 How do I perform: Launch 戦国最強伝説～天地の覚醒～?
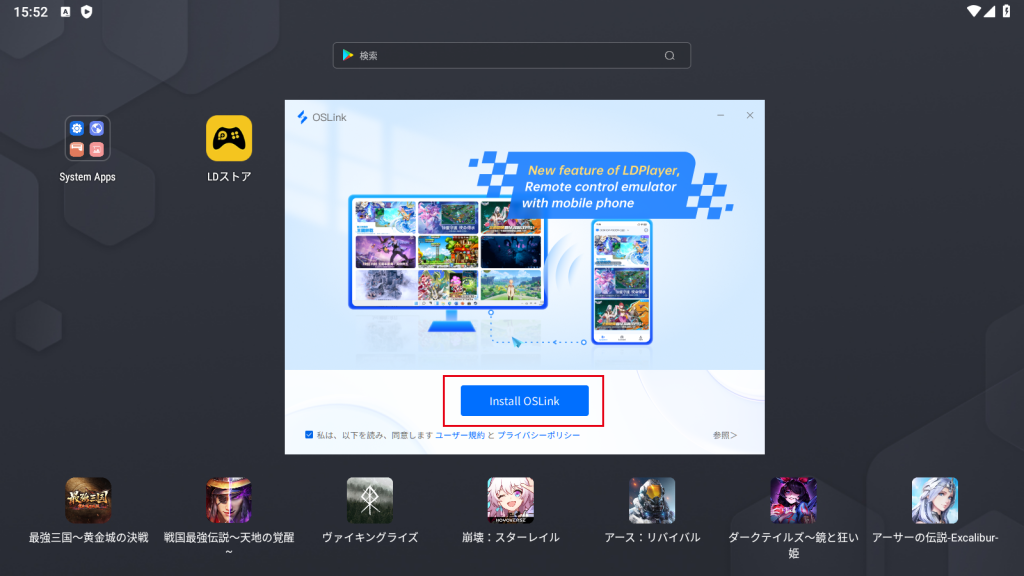tap(229, 500)
